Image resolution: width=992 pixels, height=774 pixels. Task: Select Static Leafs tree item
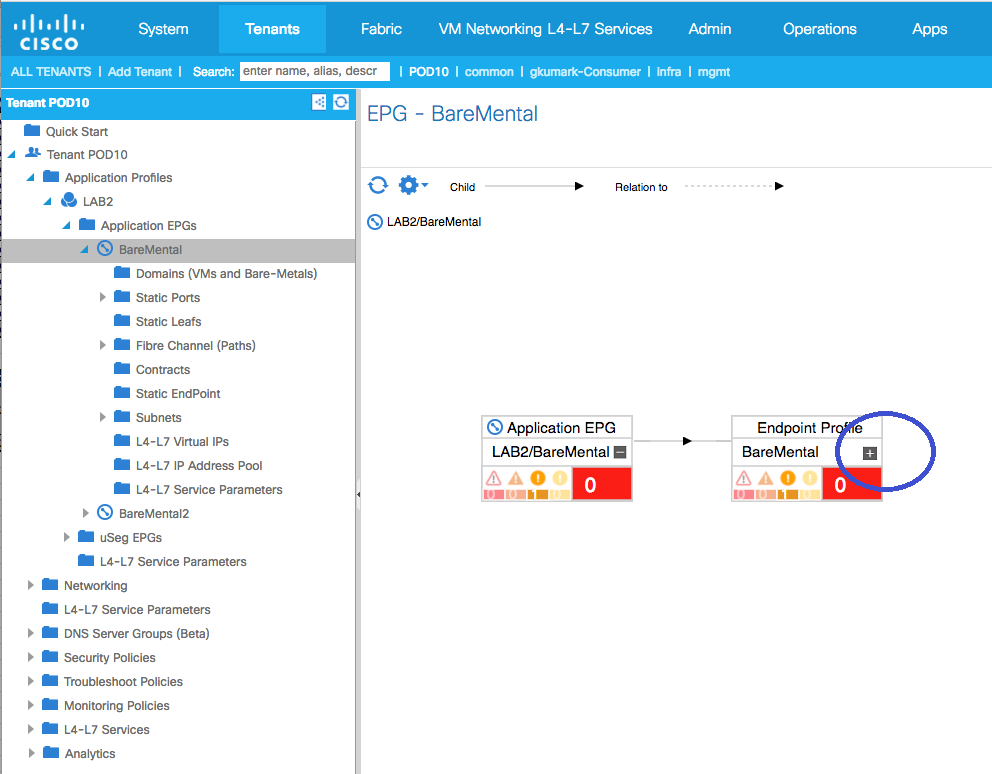coord(168,322)
